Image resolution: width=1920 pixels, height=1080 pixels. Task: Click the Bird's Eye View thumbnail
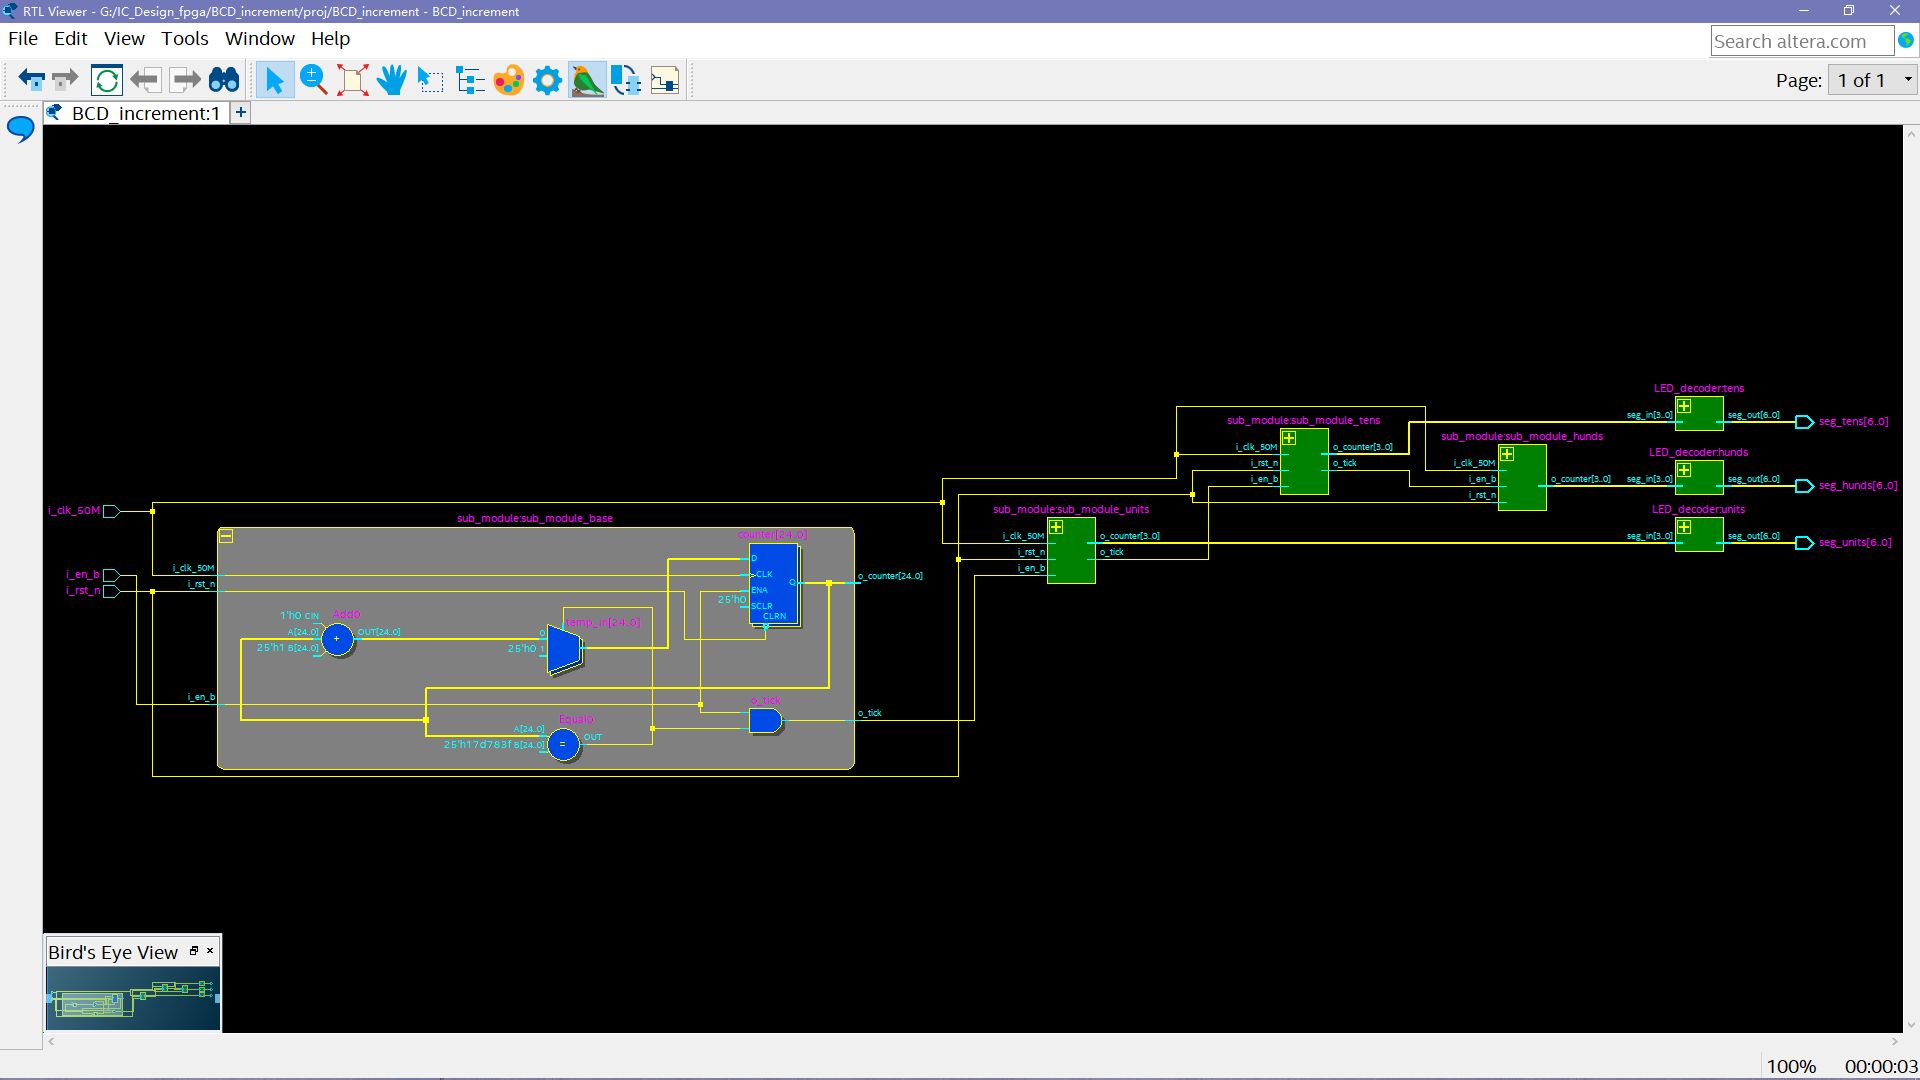click(132, 998)
